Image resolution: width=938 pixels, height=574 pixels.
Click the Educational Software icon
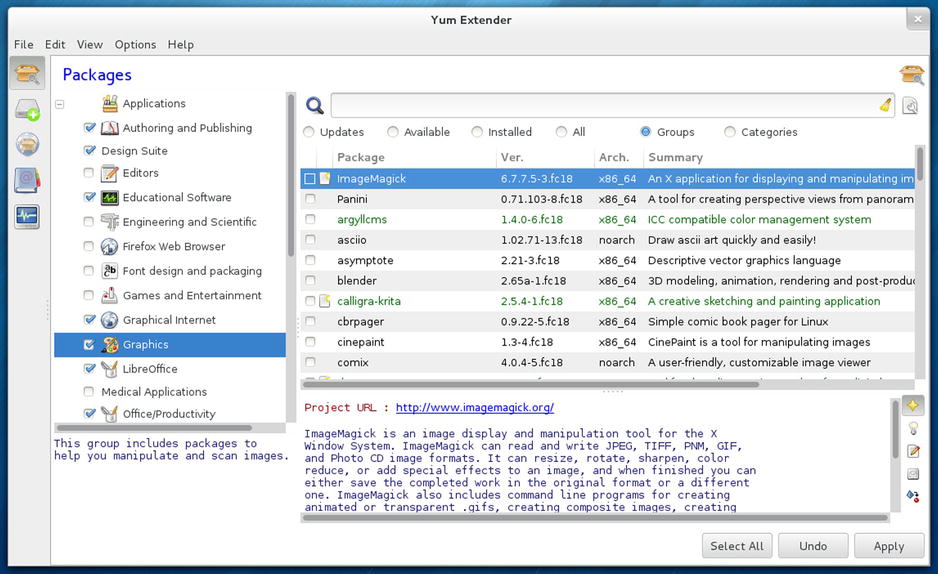[109, 197]
